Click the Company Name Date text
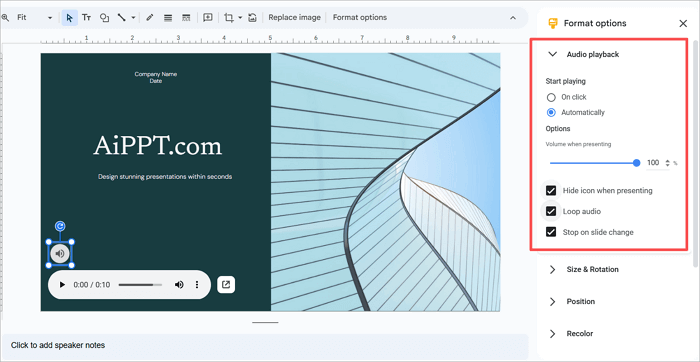Screen dimensions: 700x362 coord(156,78)
